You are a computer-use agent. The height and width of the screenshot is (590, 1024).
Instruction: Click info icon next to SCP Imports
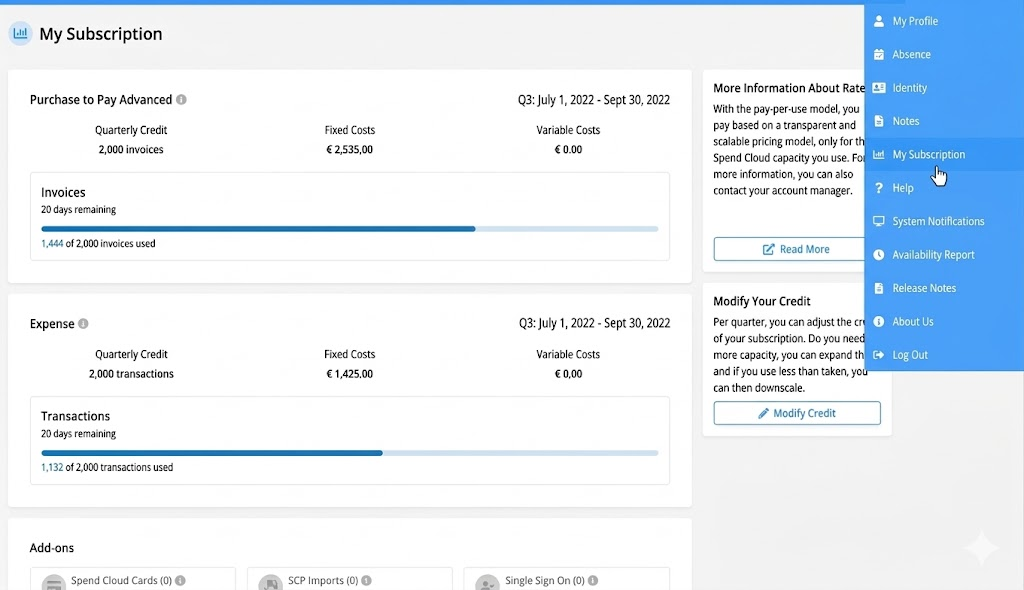click(x=366, y=580)
